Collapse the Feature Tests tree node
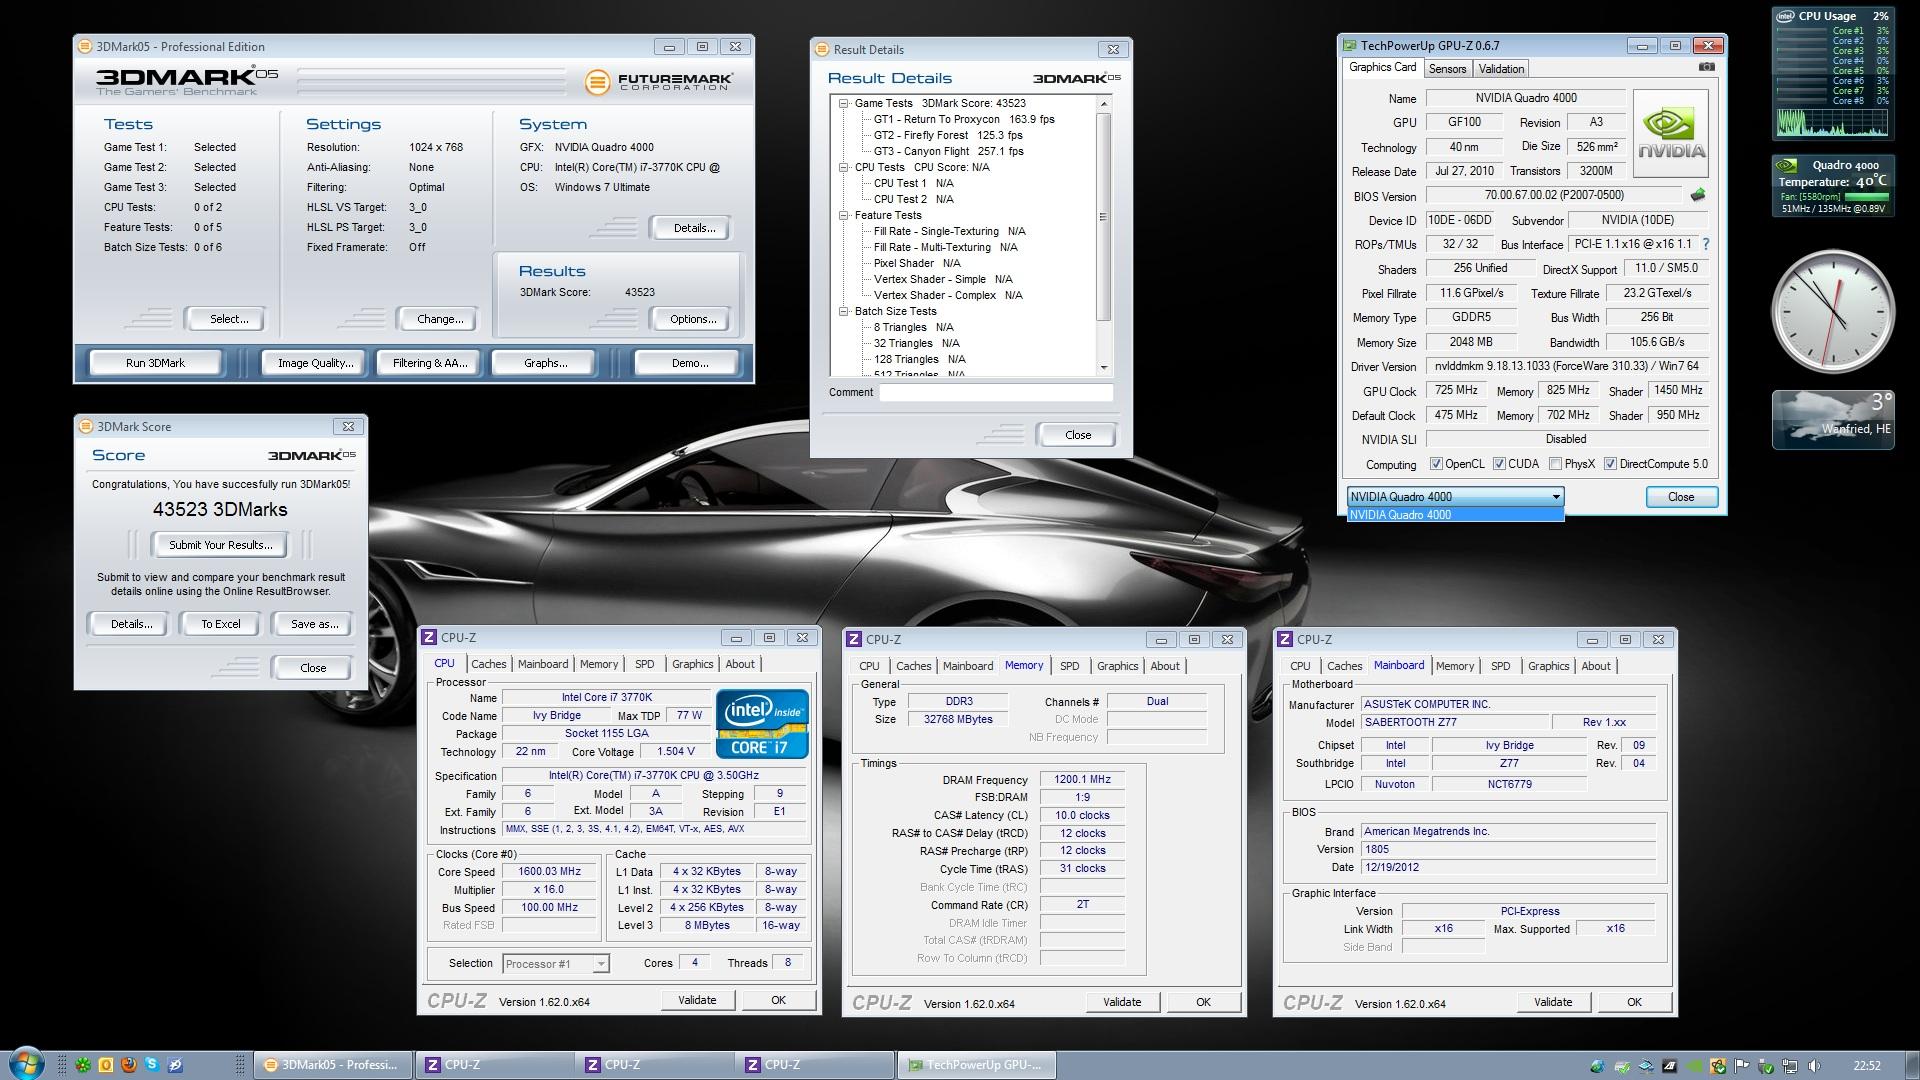 click(844, 215)
